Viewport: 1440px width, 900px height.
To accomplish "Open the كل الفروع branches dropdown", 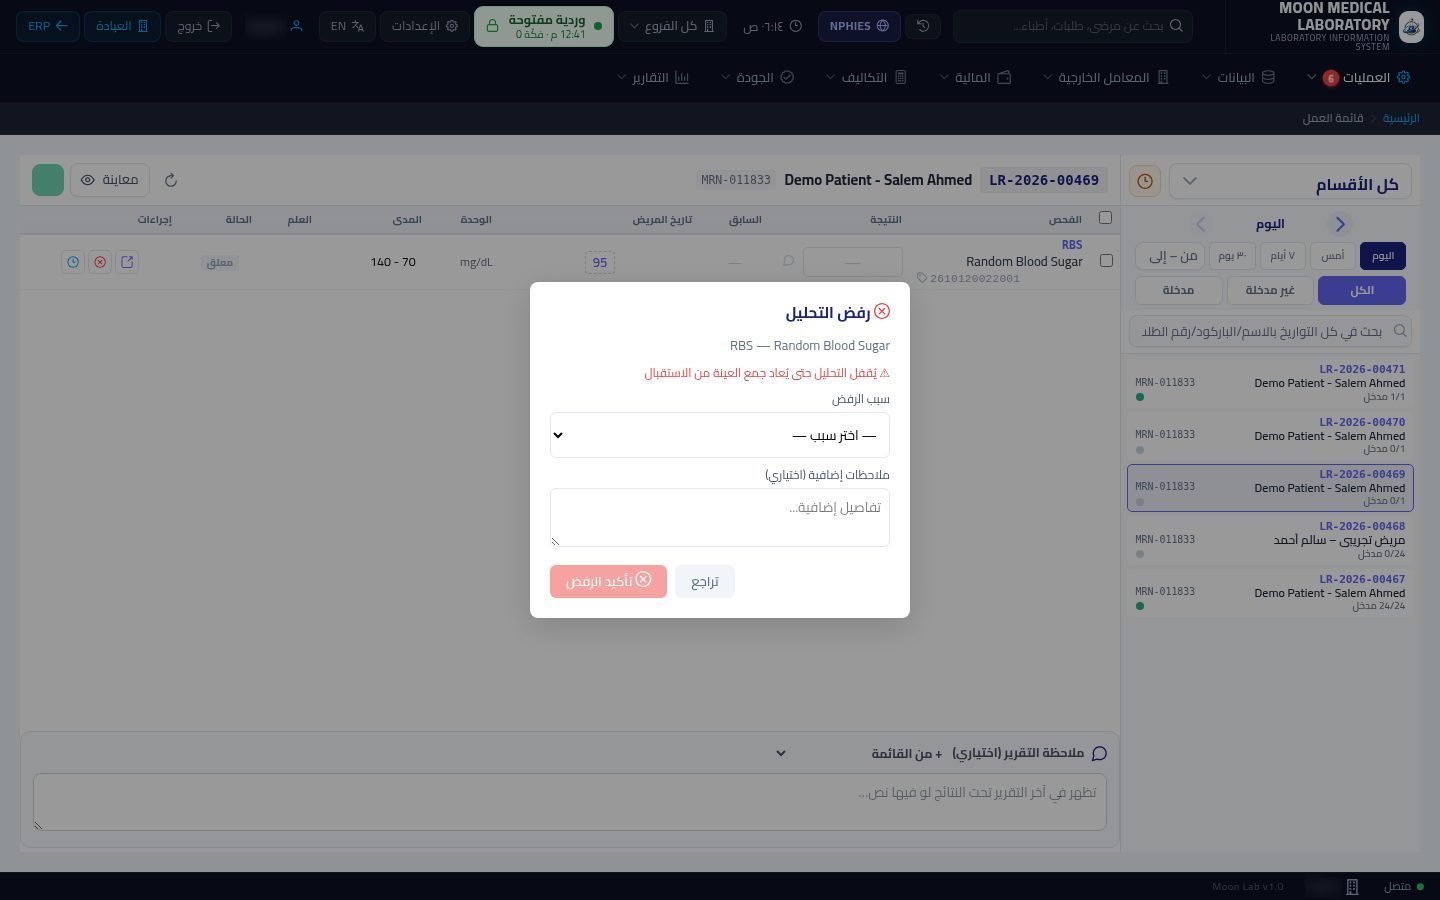I will click(672, 26).
